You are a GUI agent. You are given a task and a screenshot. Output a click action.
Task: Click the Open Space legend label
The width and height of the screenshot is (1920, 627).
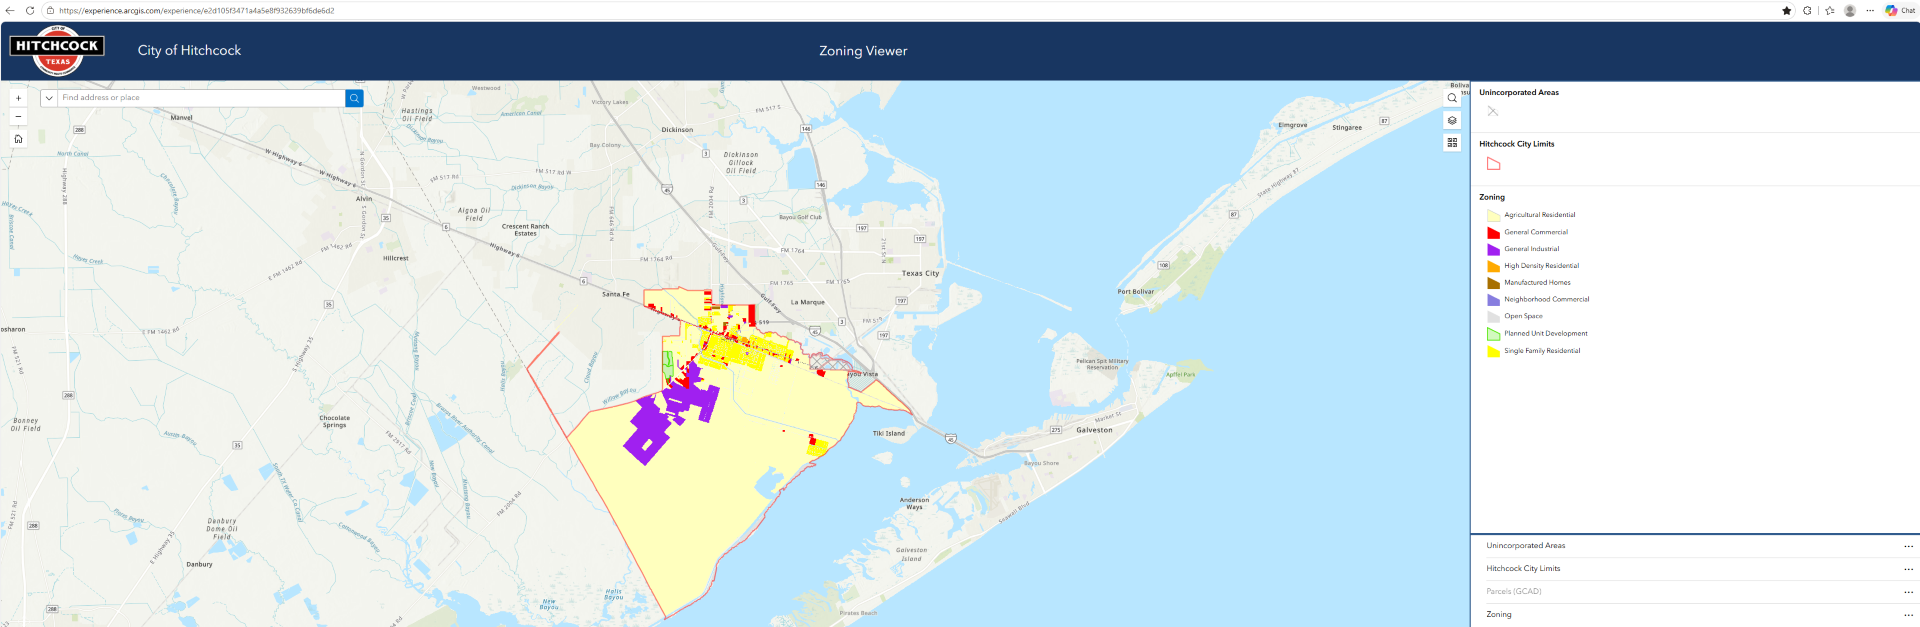tap(1523, 316)
